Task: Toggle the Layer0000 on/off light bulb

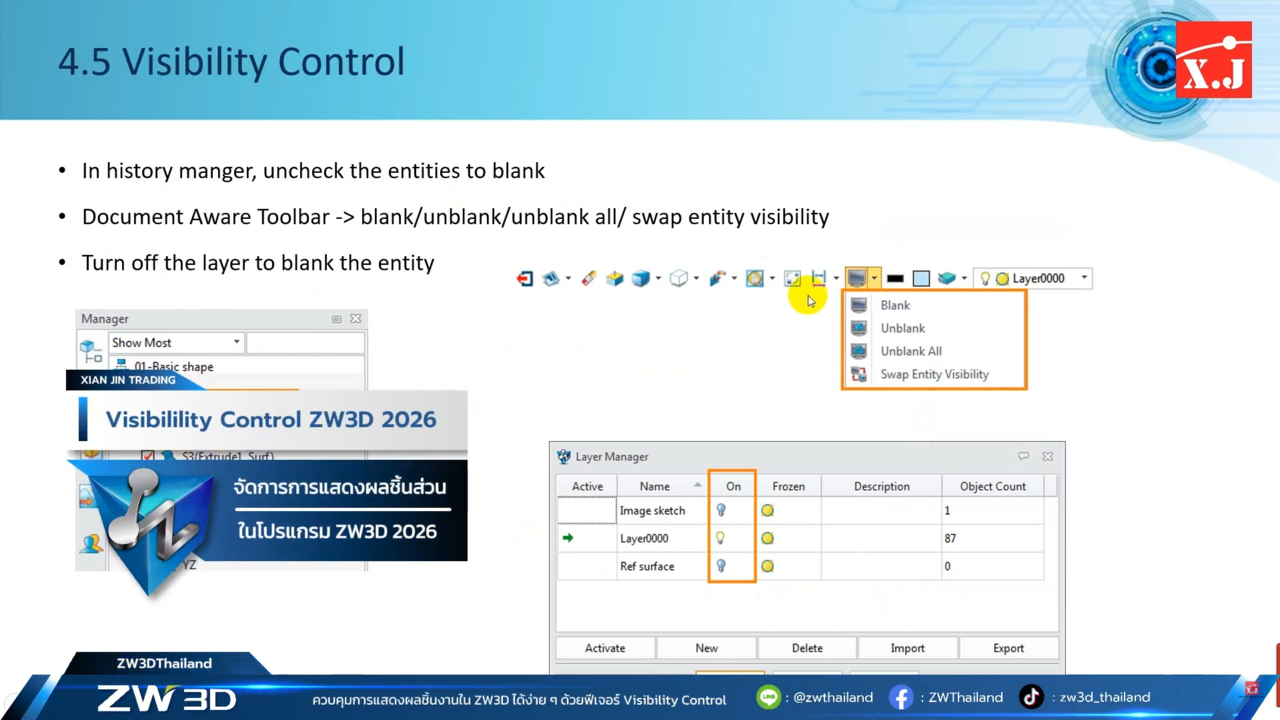Action: 720,538
